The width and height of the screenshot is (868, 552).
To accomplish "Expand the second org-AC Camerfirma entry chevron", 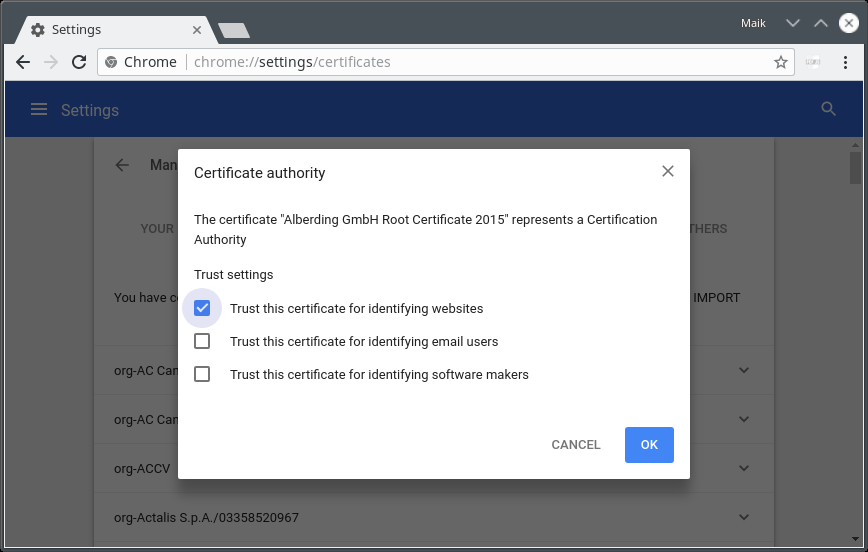I will click(743, 419).
